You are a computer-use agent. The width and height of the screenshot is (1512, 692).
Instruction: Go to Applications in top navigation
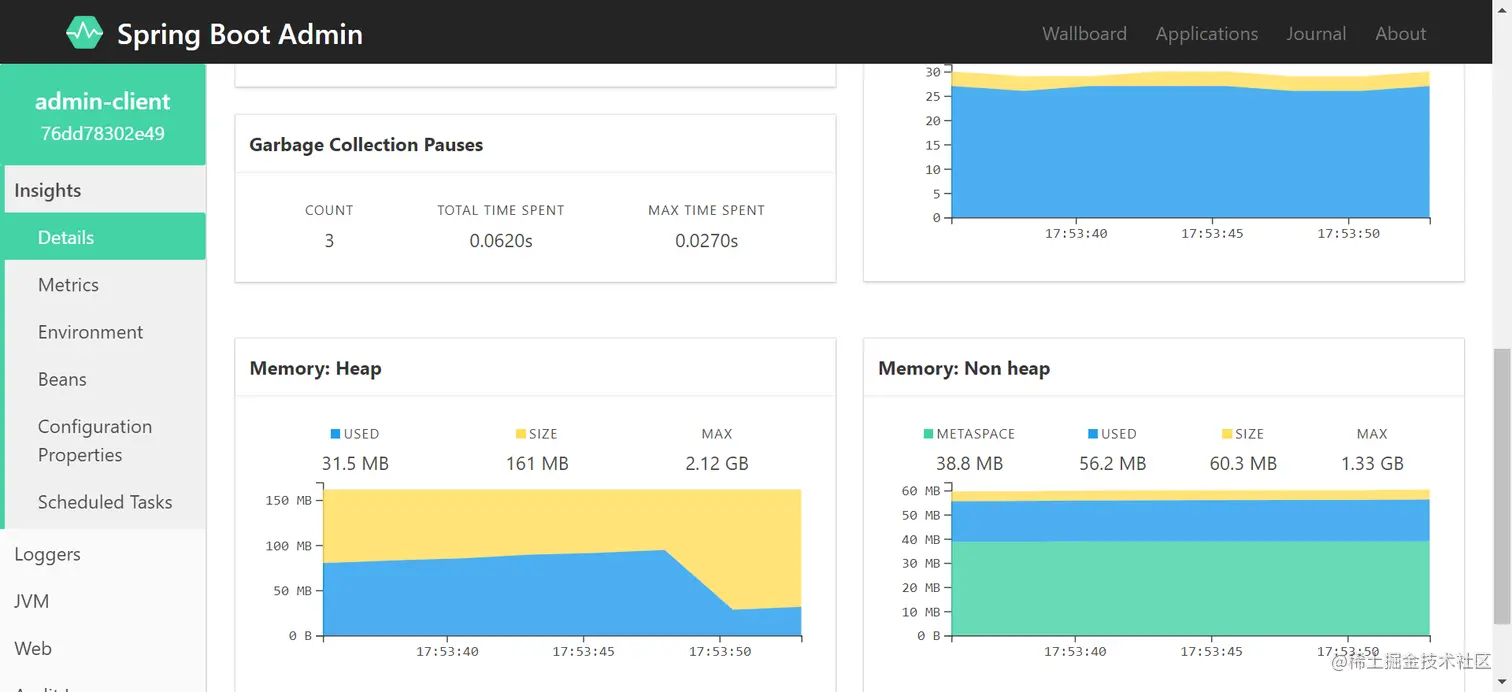tap(1206, 33)
